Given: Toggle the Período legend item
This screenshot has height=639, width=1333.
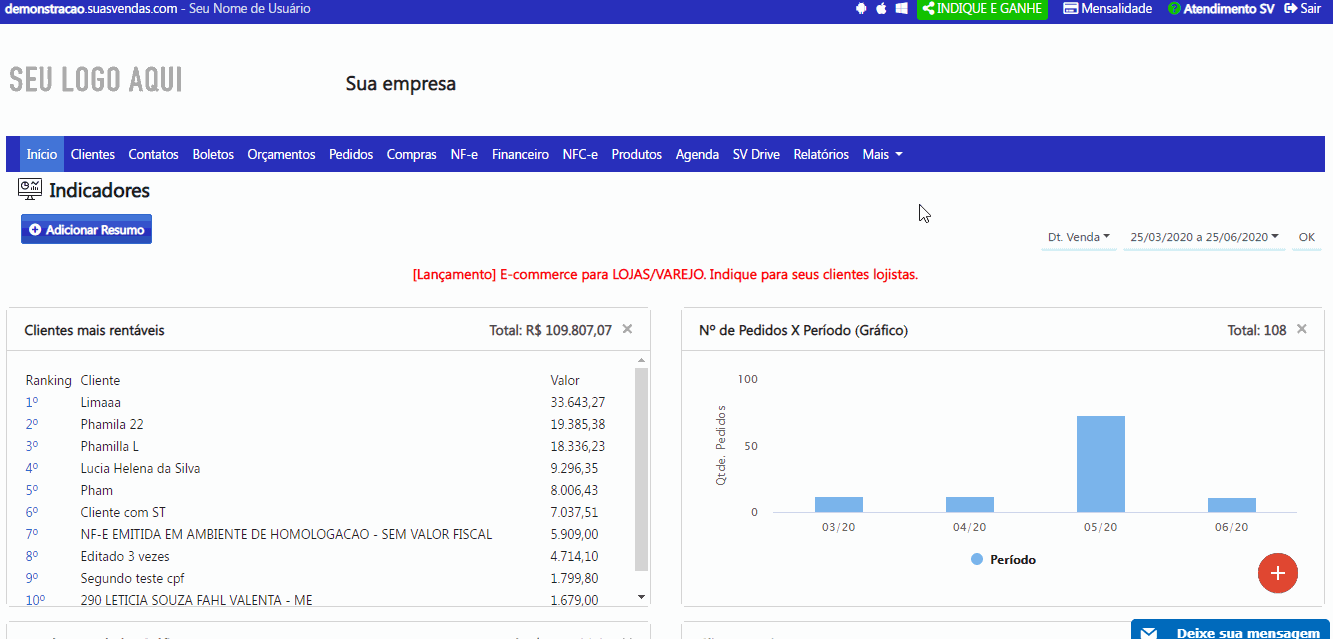Looking at the screenshot, I should click(1003, 560).
